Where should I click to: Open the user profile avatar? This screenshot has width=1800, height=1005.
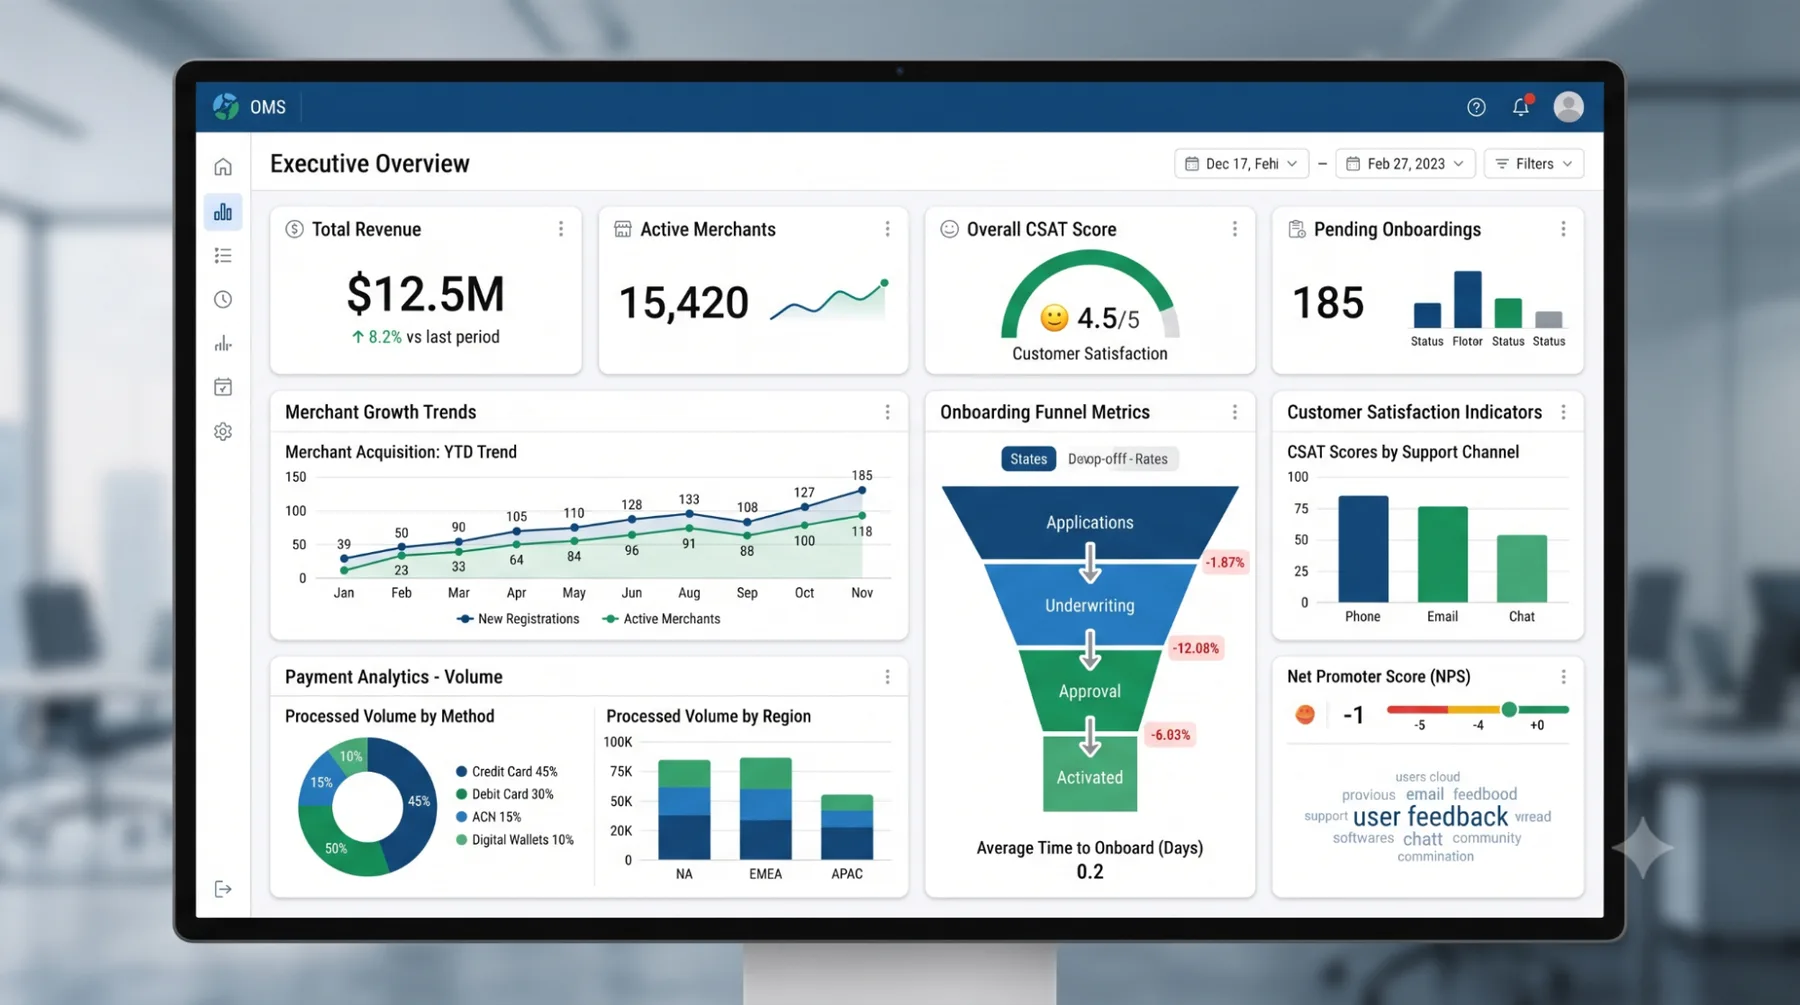pos(1568,106)
